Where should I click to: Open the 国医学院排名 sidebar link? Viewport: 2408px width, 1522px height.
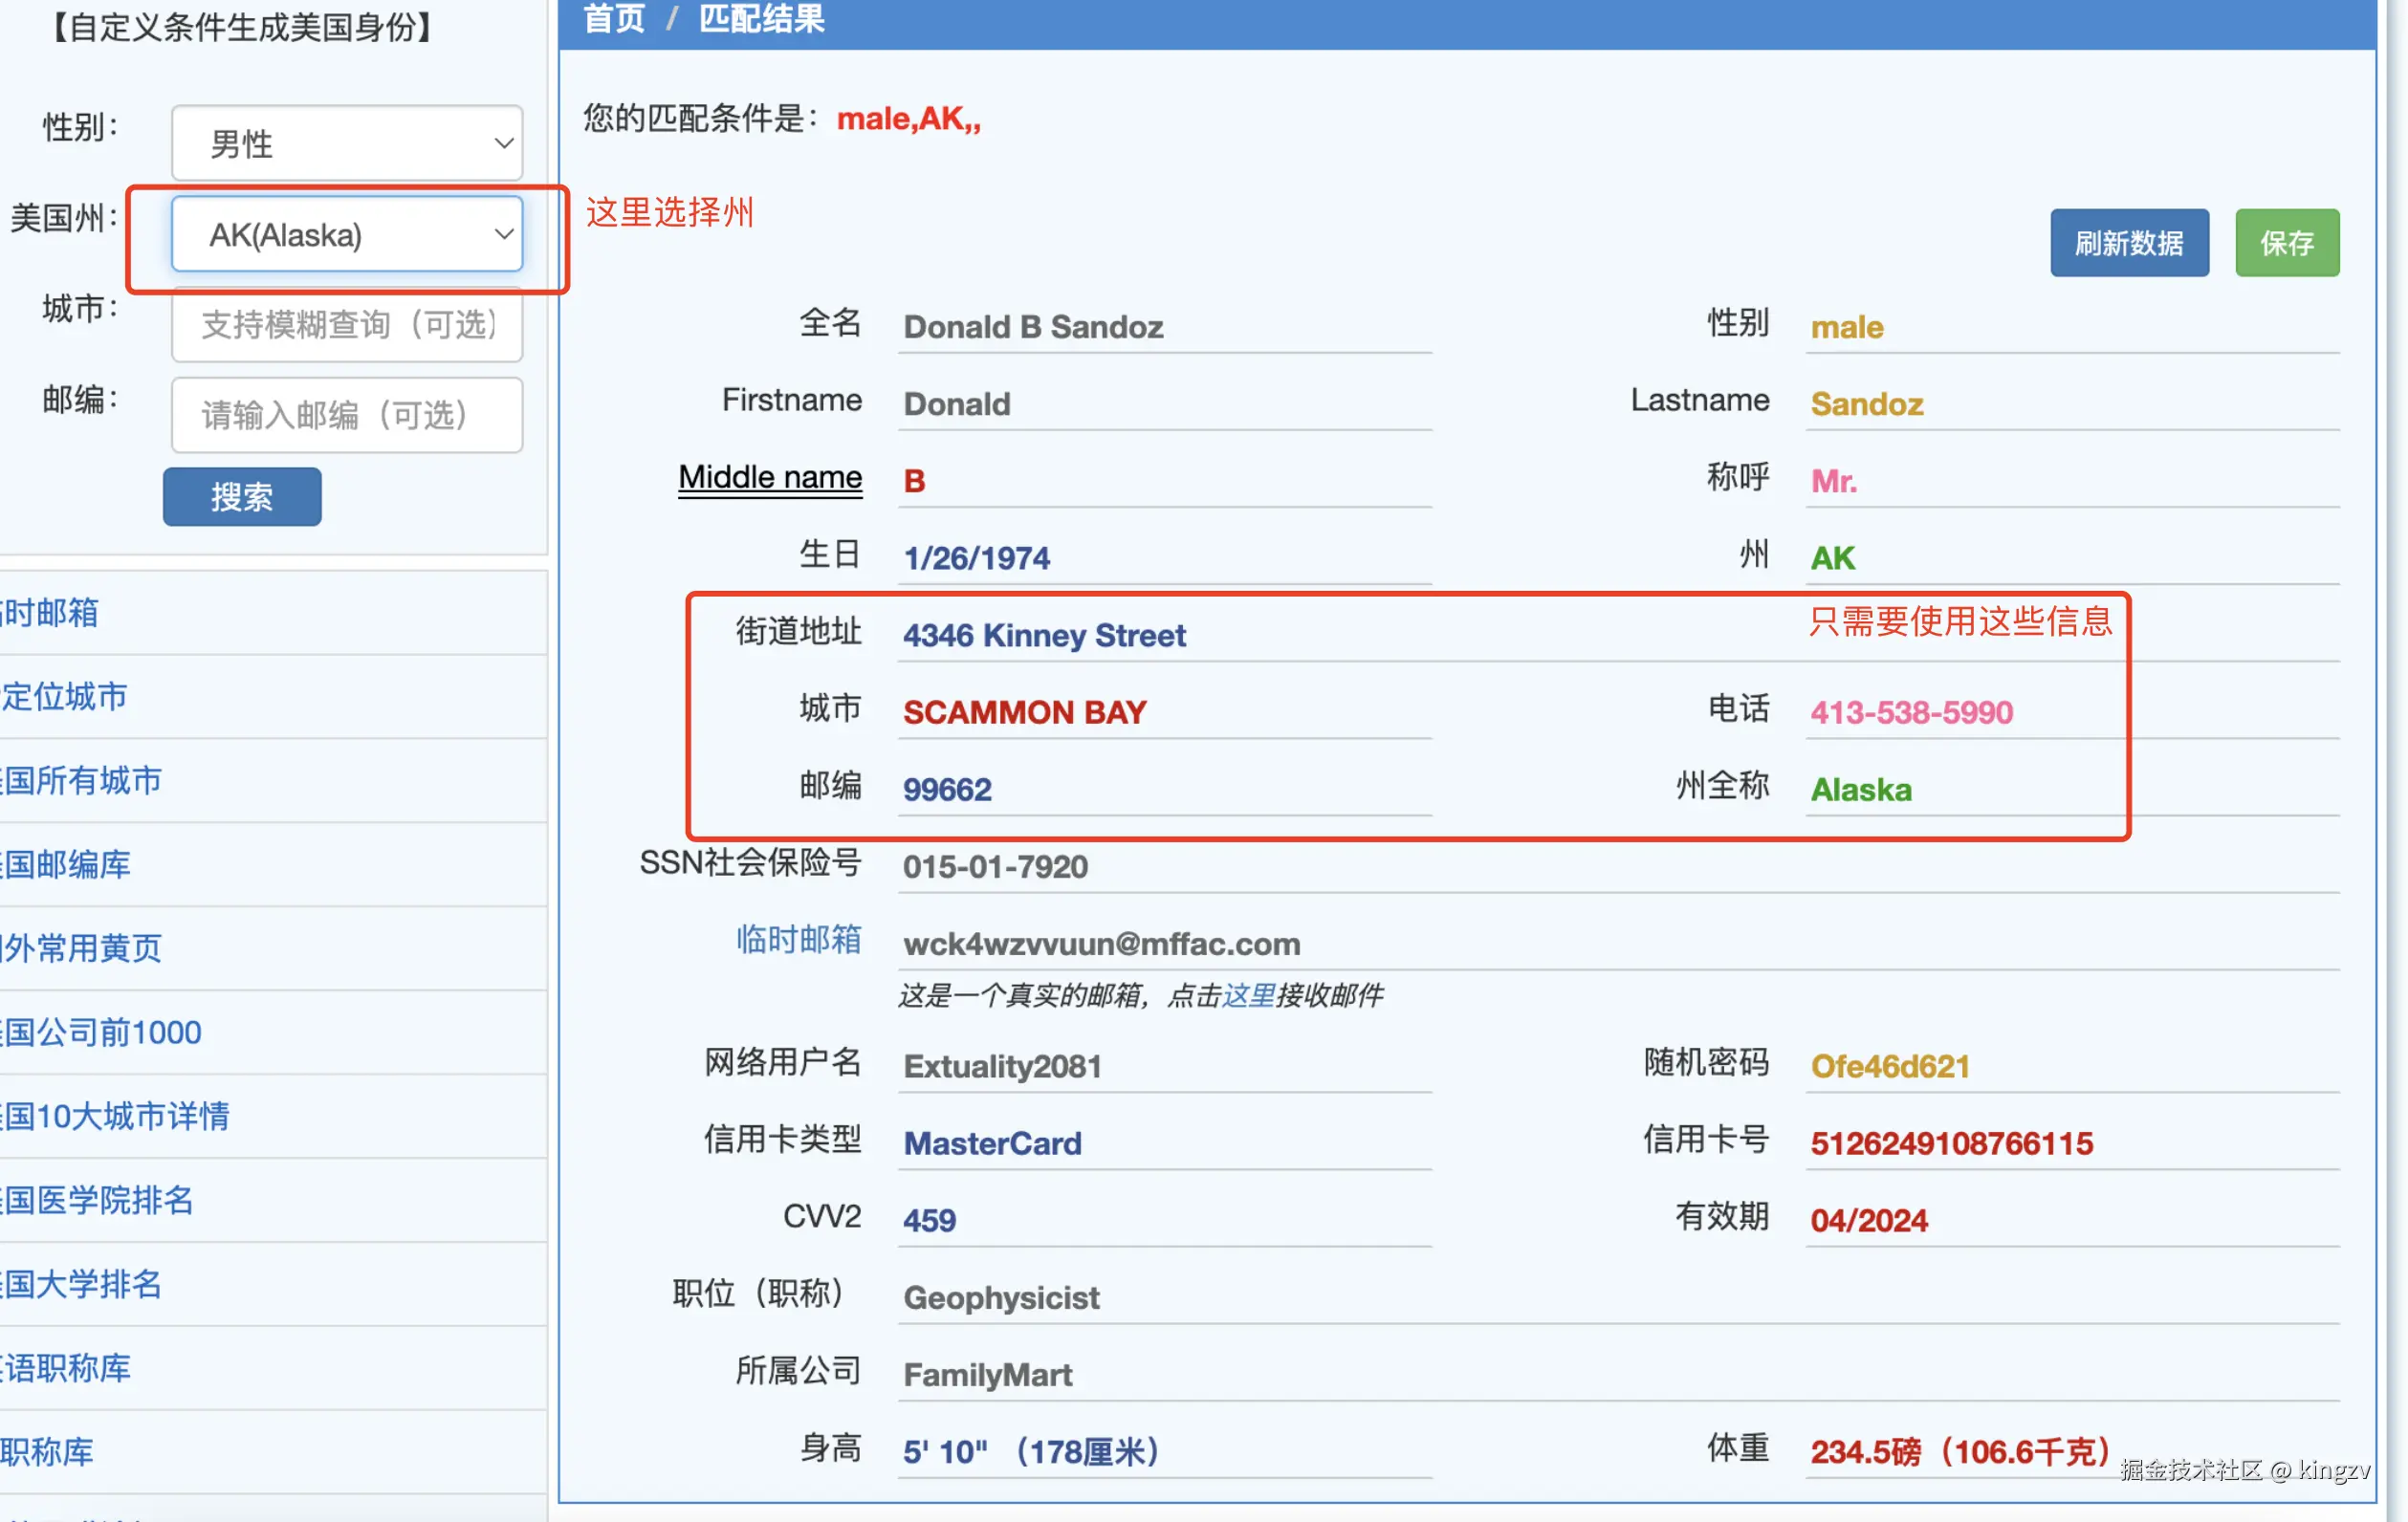tap(98, 1200)
